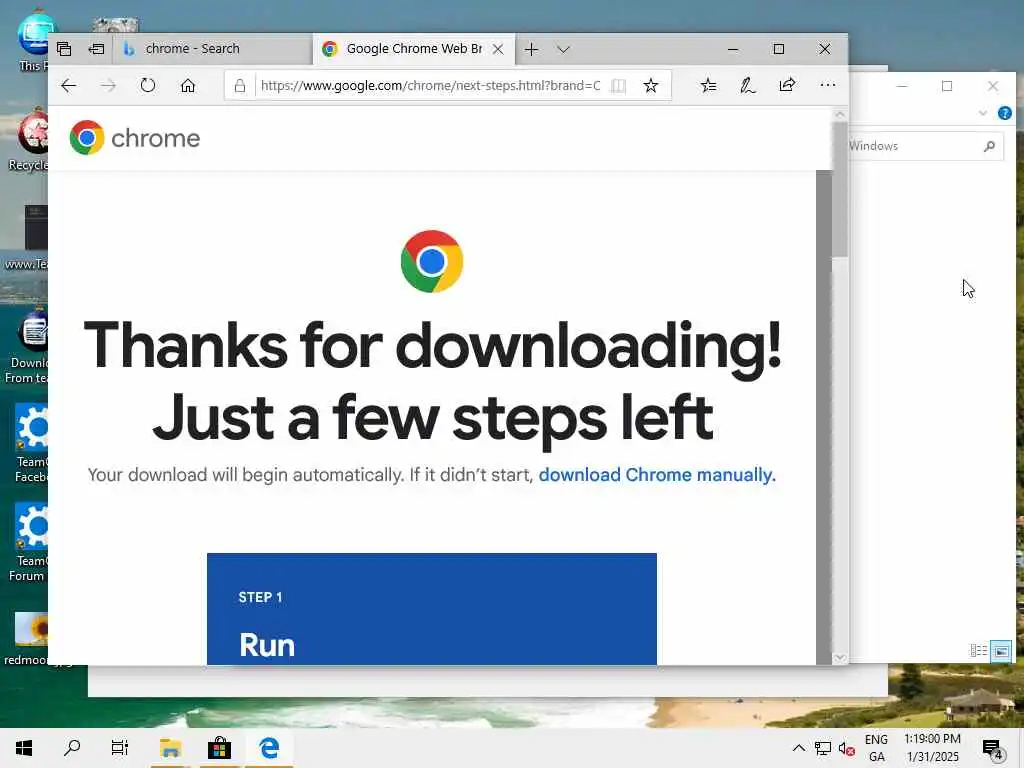Viewport: 1024px width, 768px height.
Task: Open reading view icon in address bar
Action: click(x=618, y=86)
